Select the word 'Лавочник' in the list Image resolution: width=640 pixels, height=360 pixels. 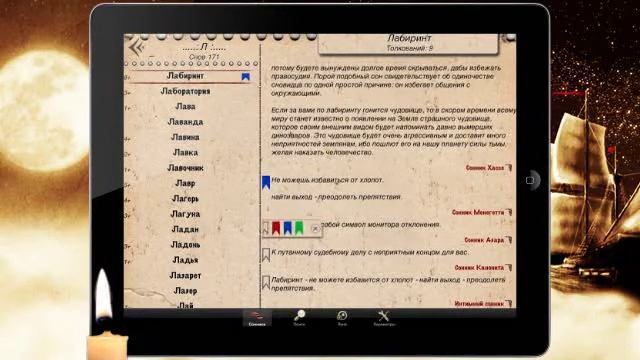click(185, 168)
